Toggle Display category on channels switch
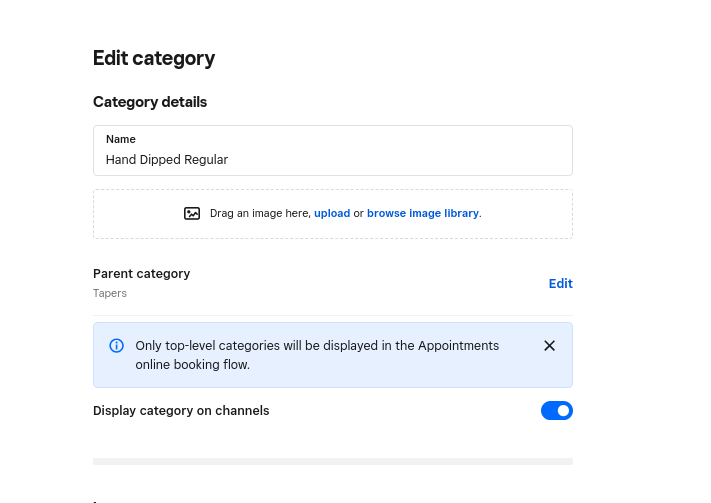This screenshot has height=503, width=711. pos(557,411)
